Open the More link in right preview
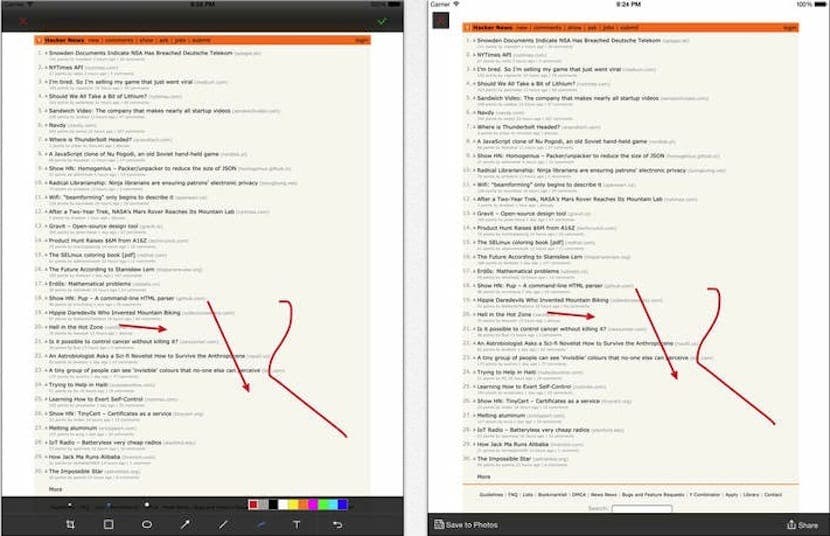Image resolution: width=830 pixels, height=536 pixels. pos(484,477)
